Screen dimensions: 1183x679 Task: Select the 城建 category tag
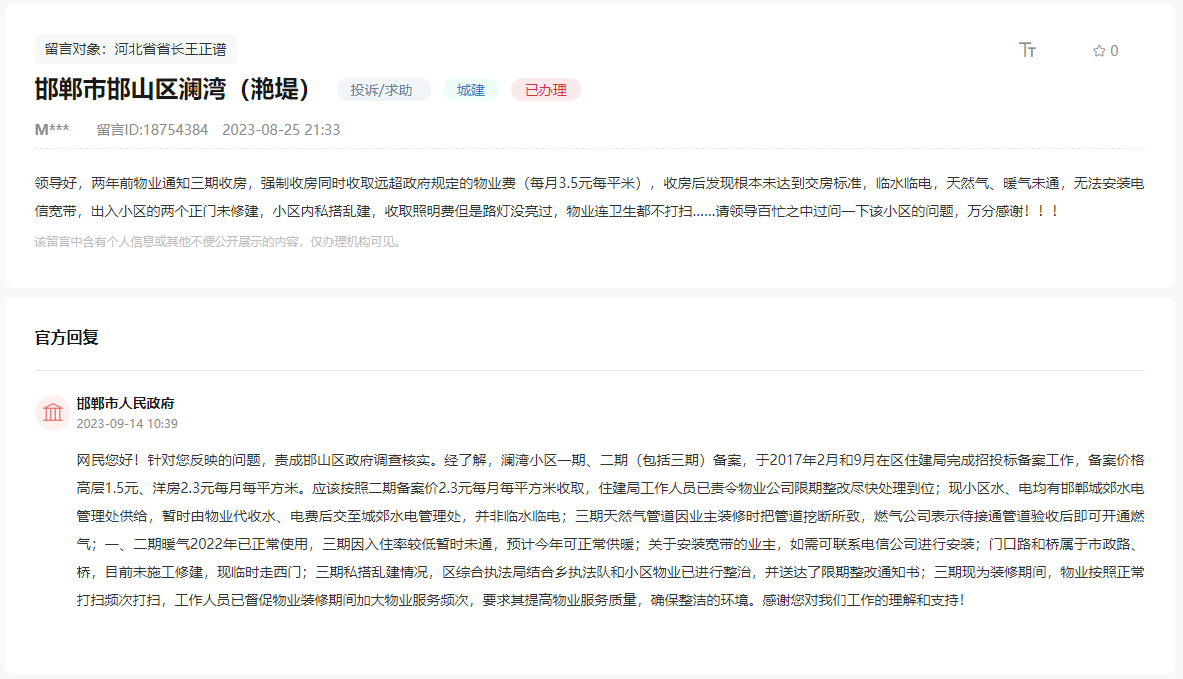(x=471, y=90)
